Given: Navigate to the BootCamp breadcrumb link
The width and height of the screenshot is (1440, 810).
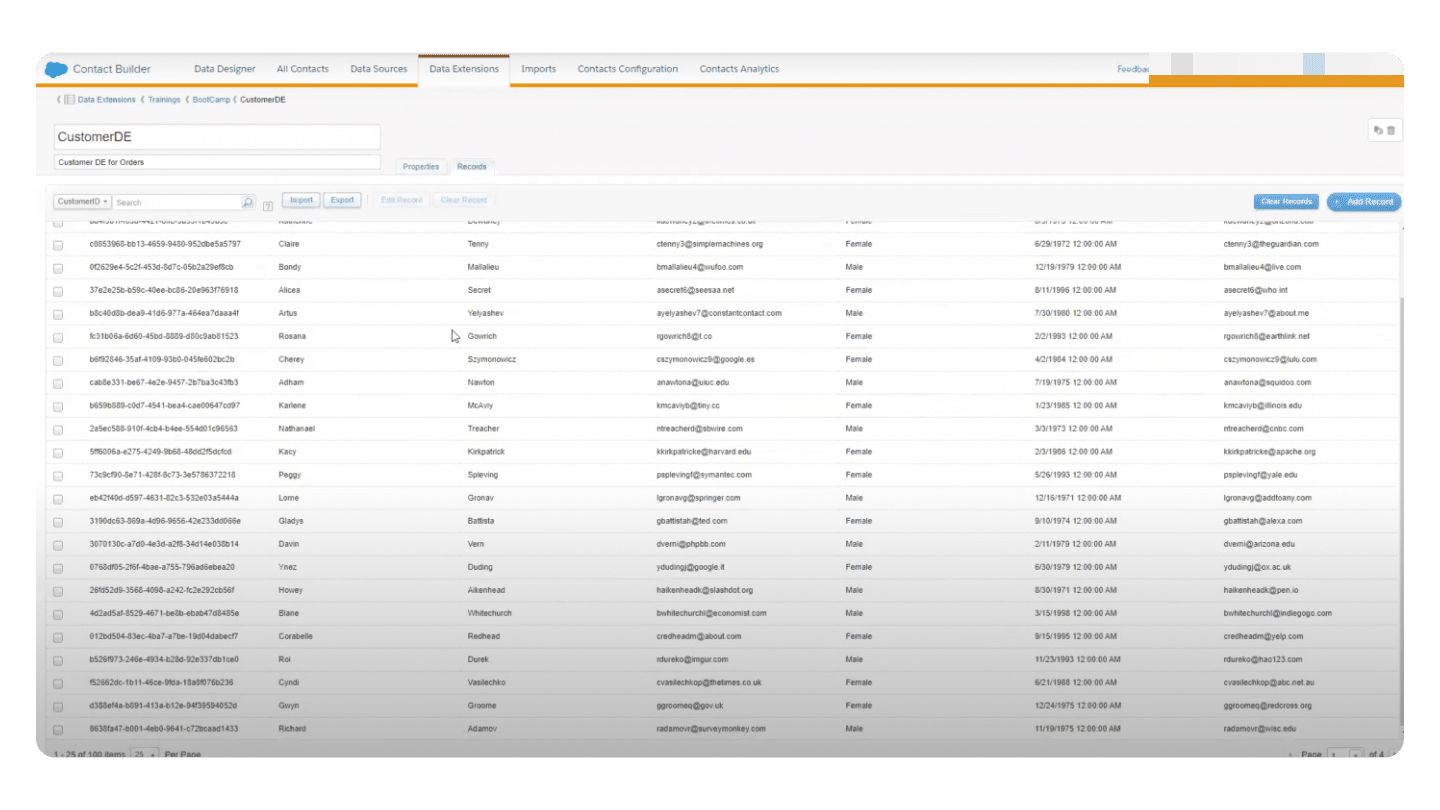Looking at the screenshot, I should click(x=211, y=100).
